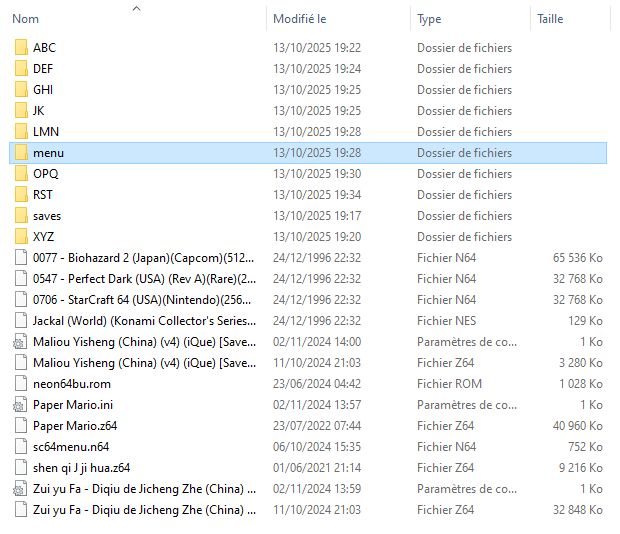
Task: Click the Maliou Yisheng settings file gear icon
Action: 20,342
